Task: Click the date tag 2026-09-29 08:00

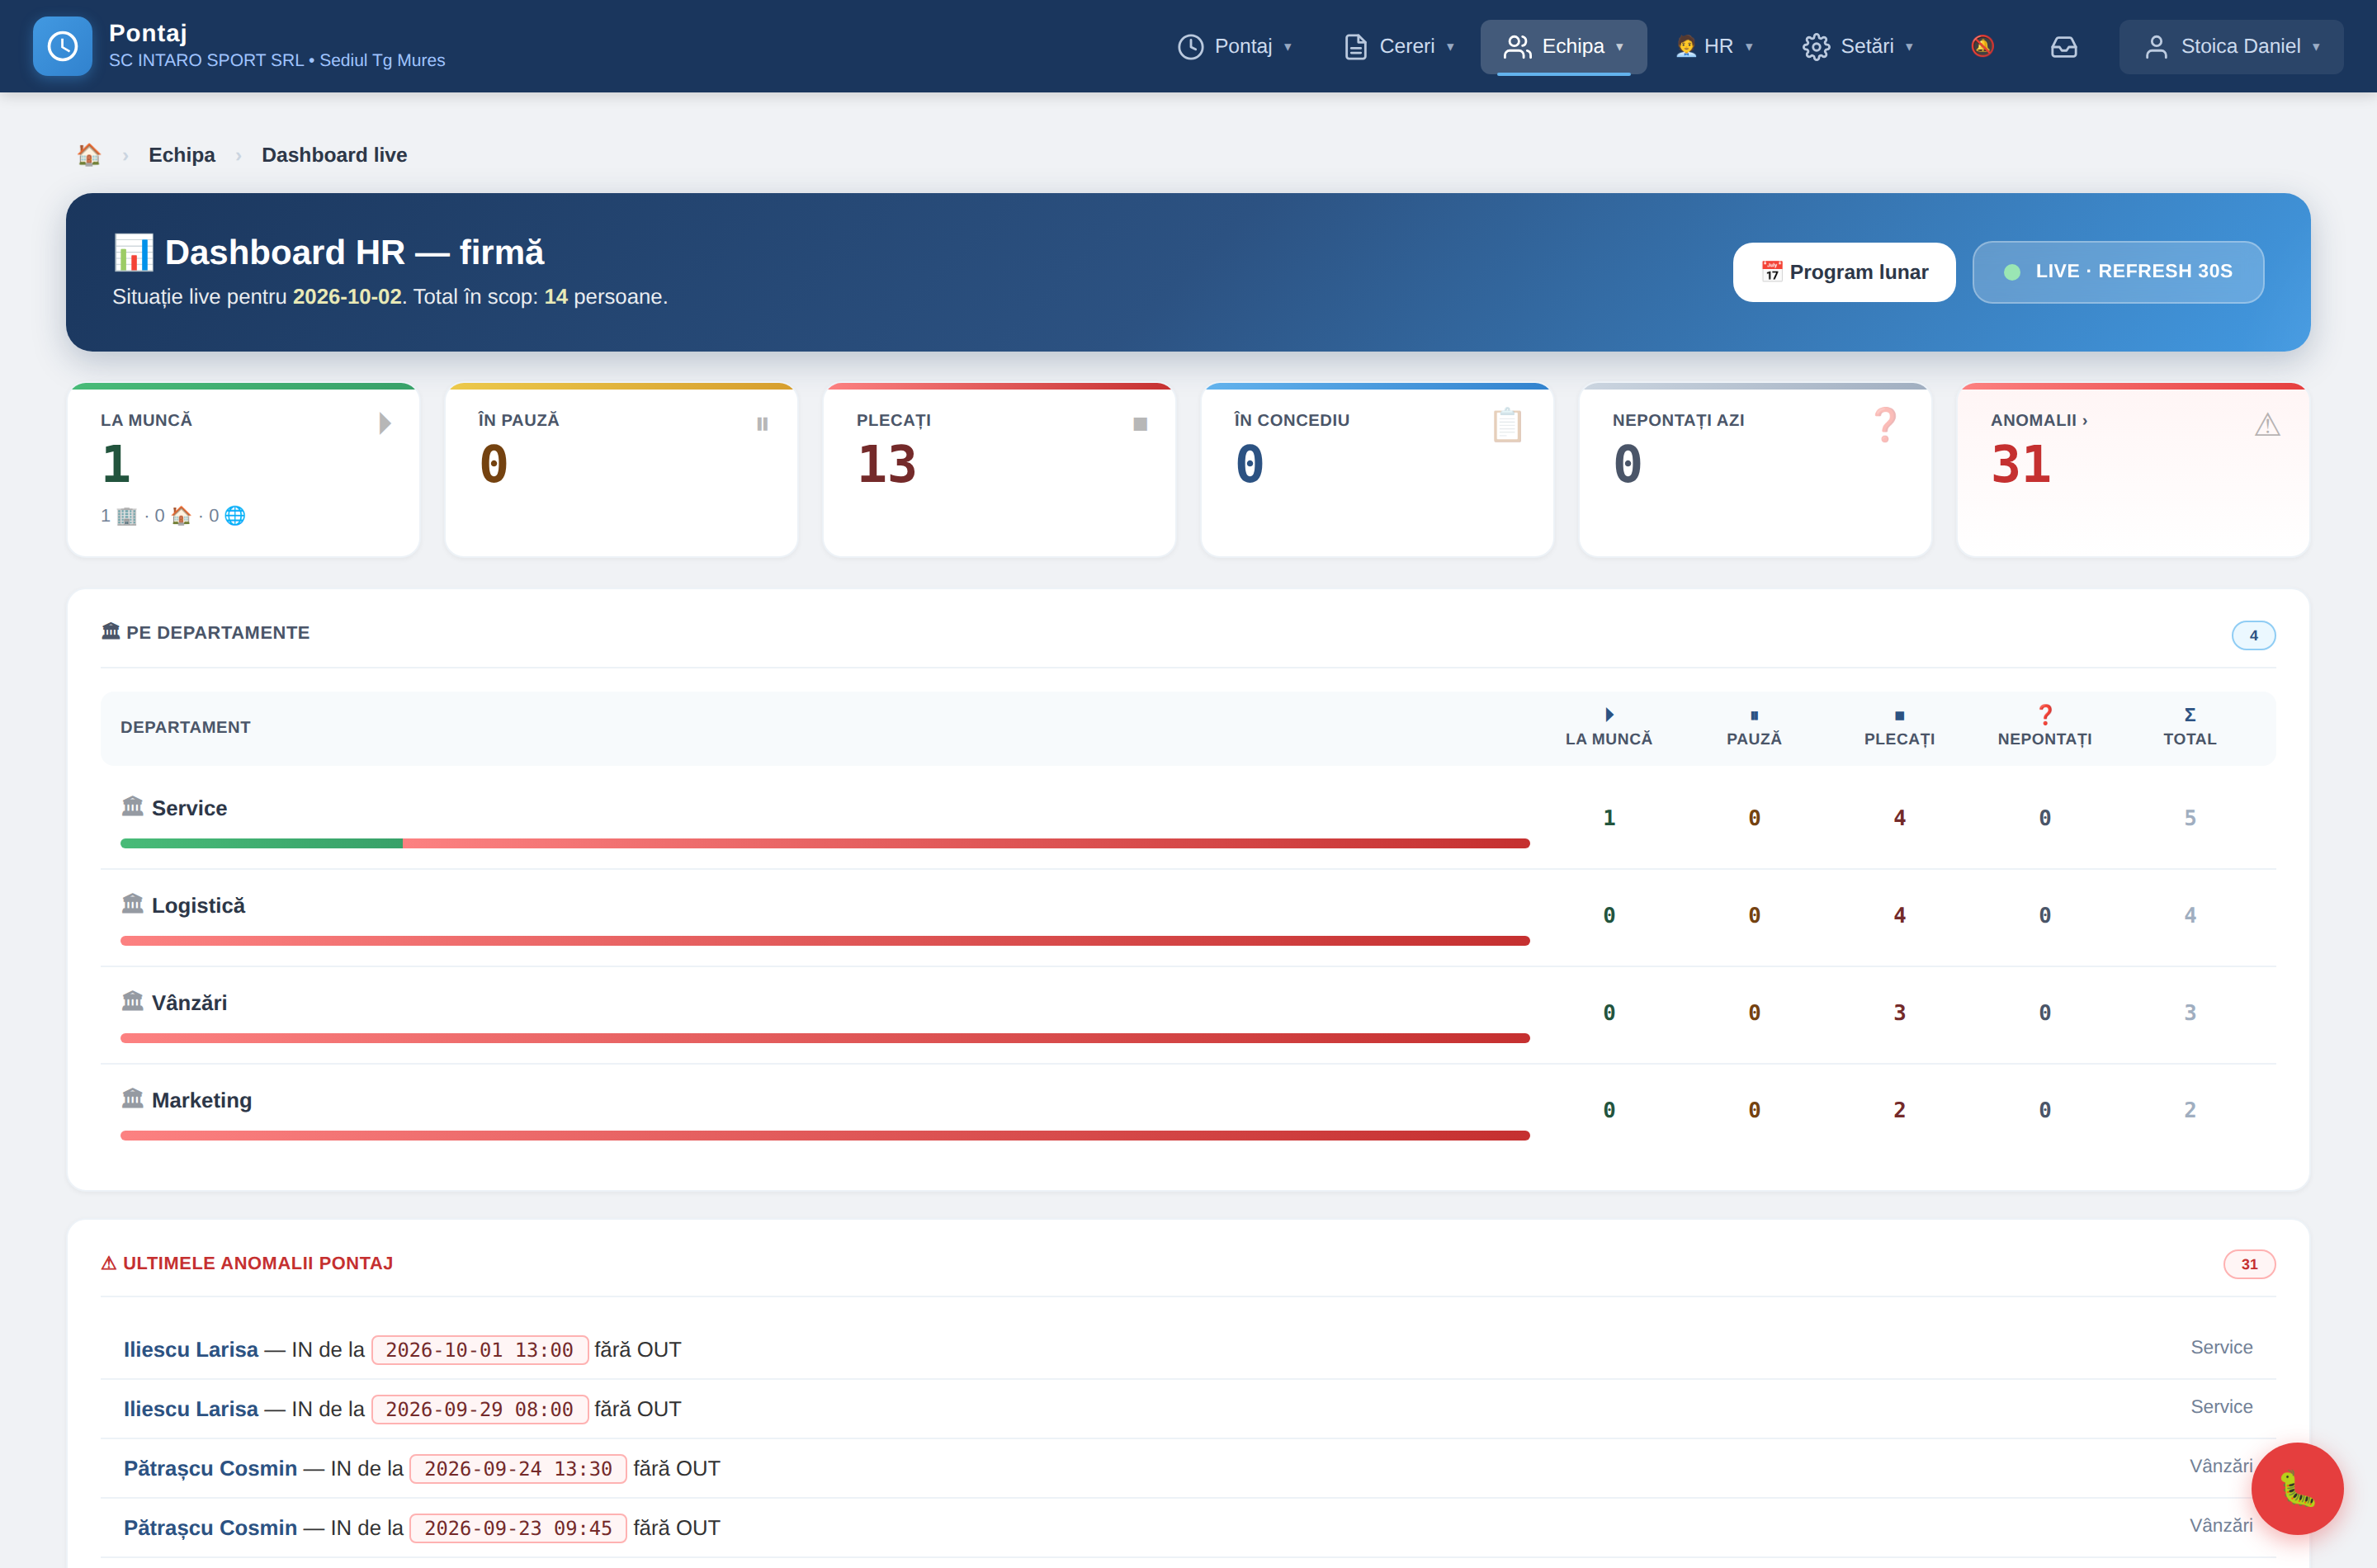Action: point(480,1409)
